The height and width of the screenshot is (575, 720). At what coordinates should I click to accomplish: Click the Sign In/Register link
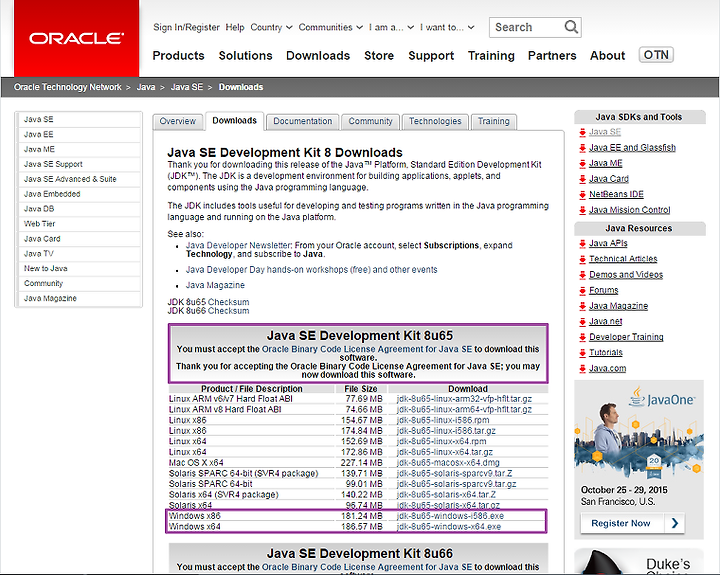[186, 28]
